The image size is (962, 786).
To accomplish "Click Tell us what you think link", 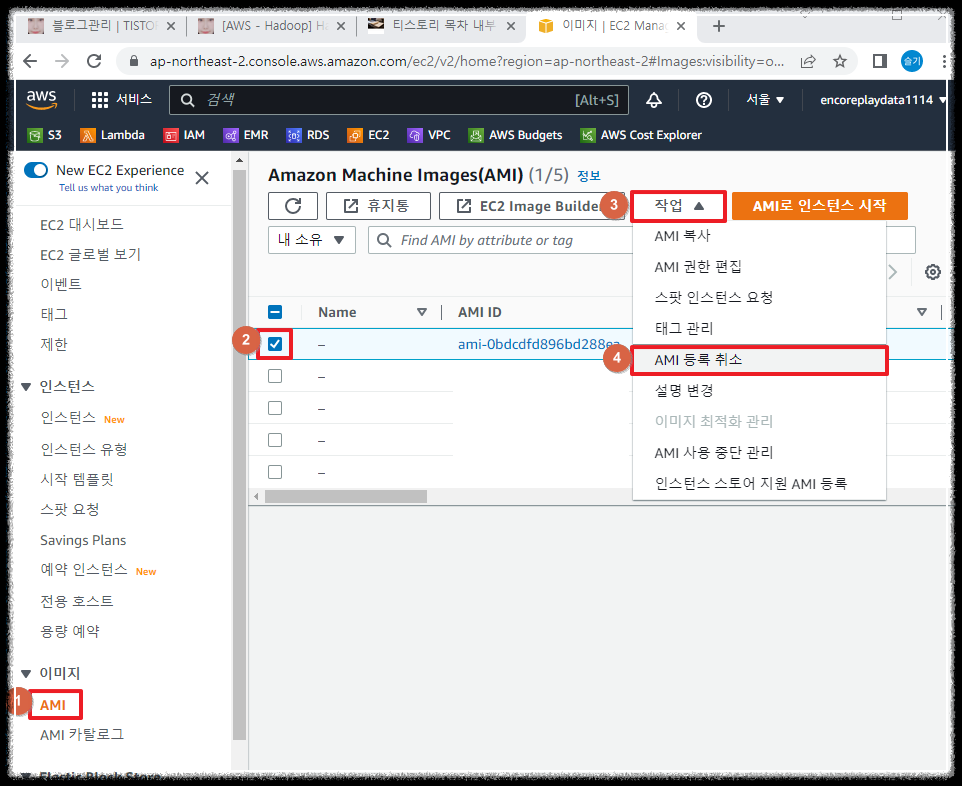I will point(109,188).
